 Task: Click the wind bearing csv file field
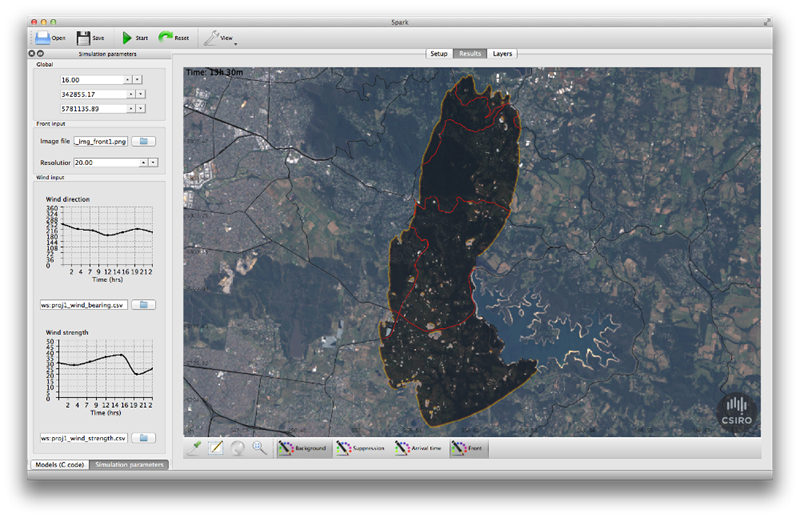(83, 305)
